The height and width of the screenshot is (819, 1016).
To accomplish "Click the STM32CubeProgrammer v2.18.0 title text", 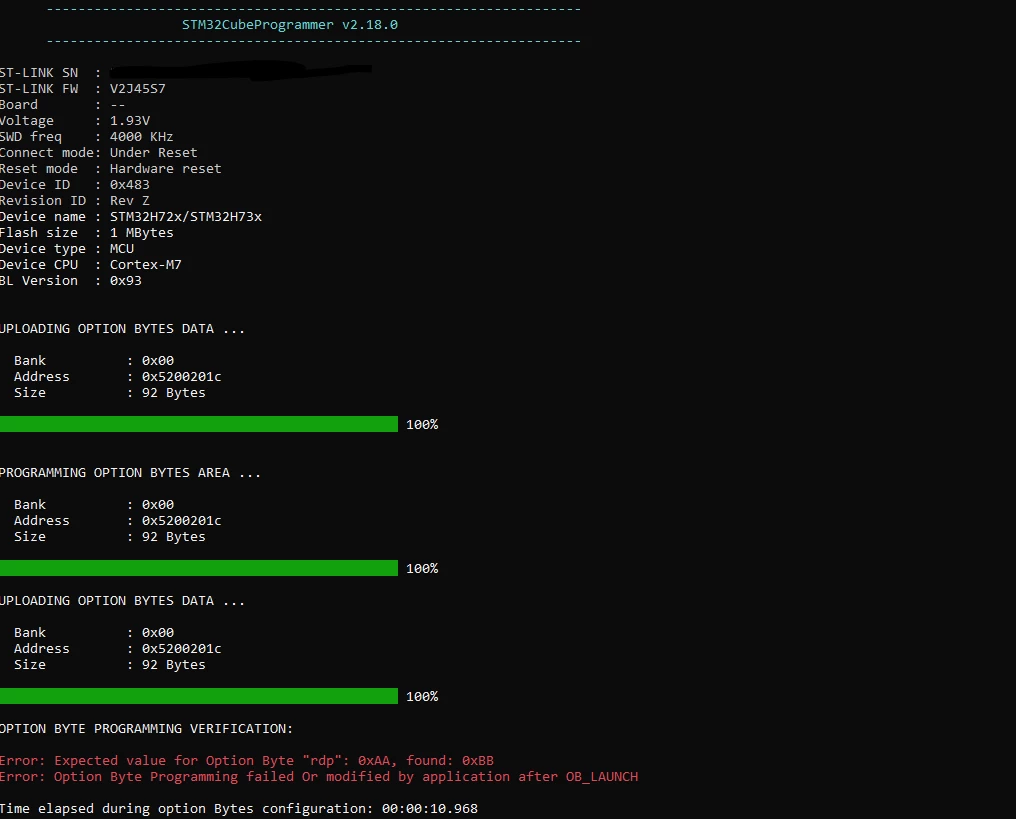I will (290, 25).
